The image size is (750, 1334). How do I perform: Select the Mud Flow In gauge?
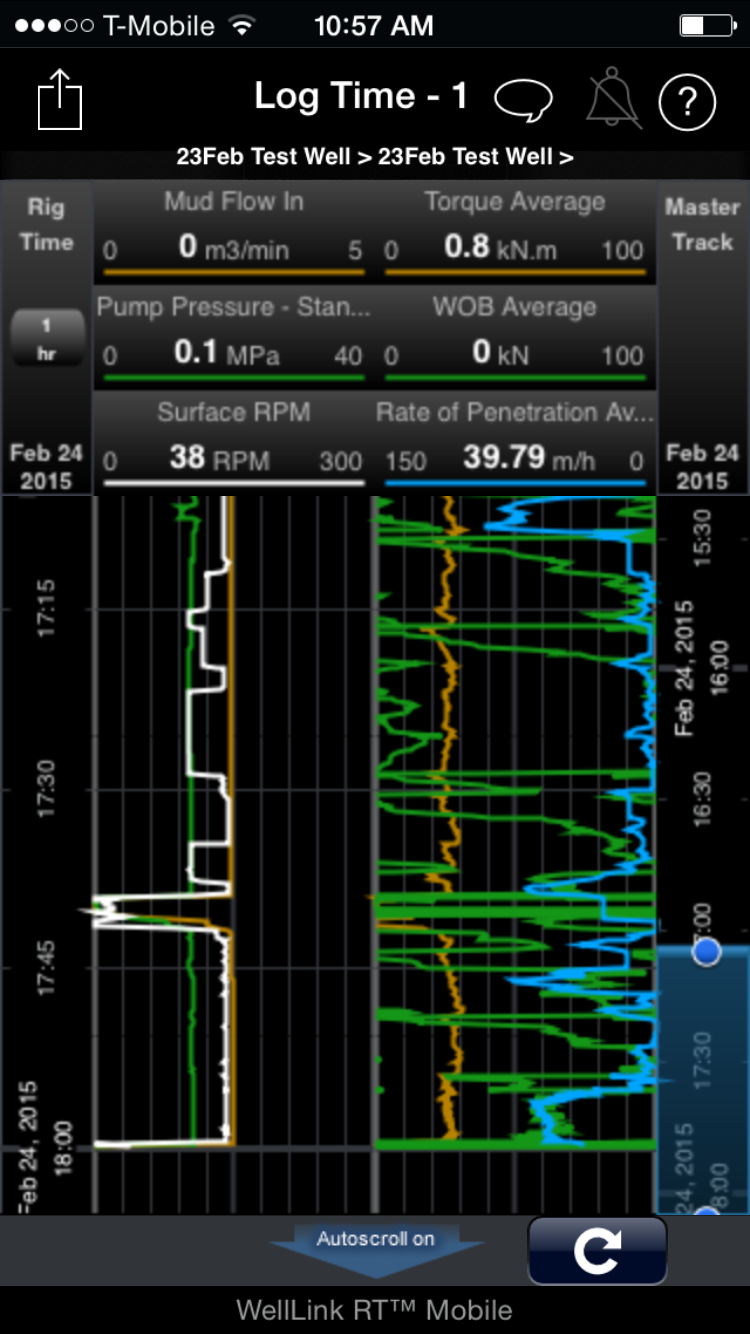tap(234, 233)
